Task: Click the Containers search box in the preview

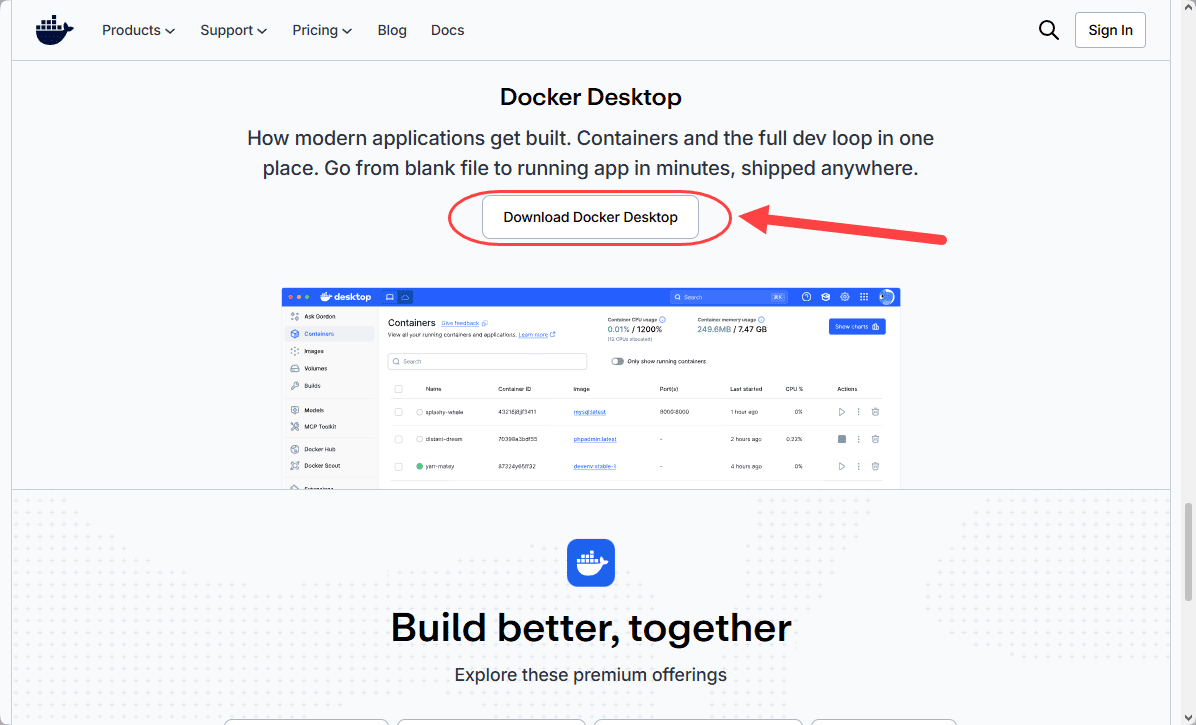Action: pyautogui.click(x=487, y=361)
